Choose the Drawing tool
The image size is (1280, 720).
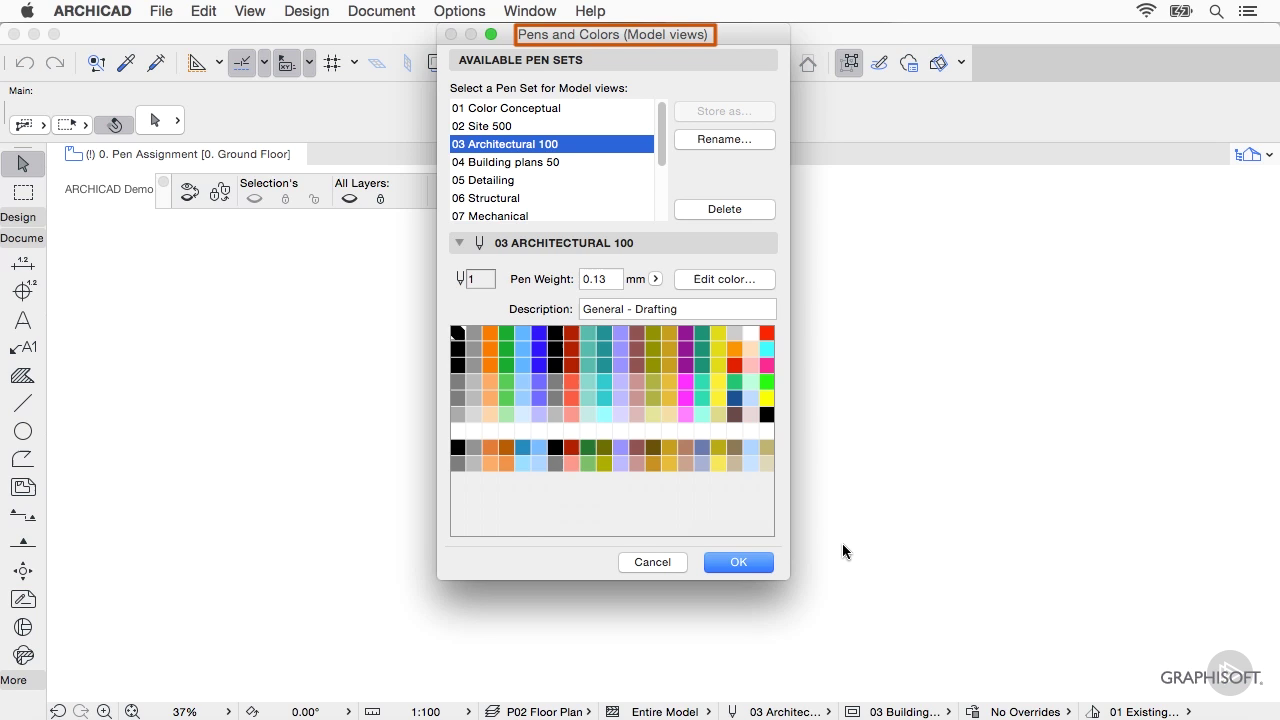[x=23, y=487]
